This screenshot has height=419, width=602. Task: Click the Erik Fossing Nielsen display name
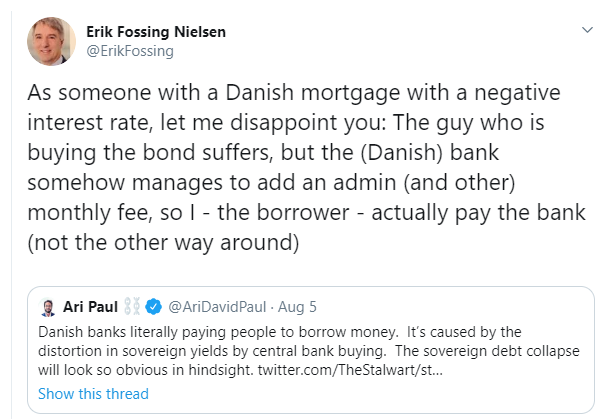tap(156, 32)
